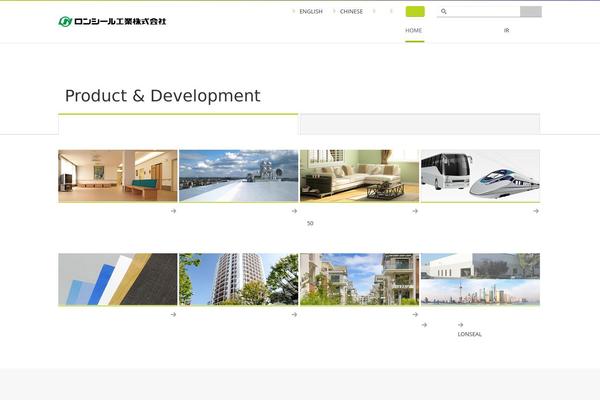Open the rooftop waterproofing thumbnail

(x=238, y=176)
